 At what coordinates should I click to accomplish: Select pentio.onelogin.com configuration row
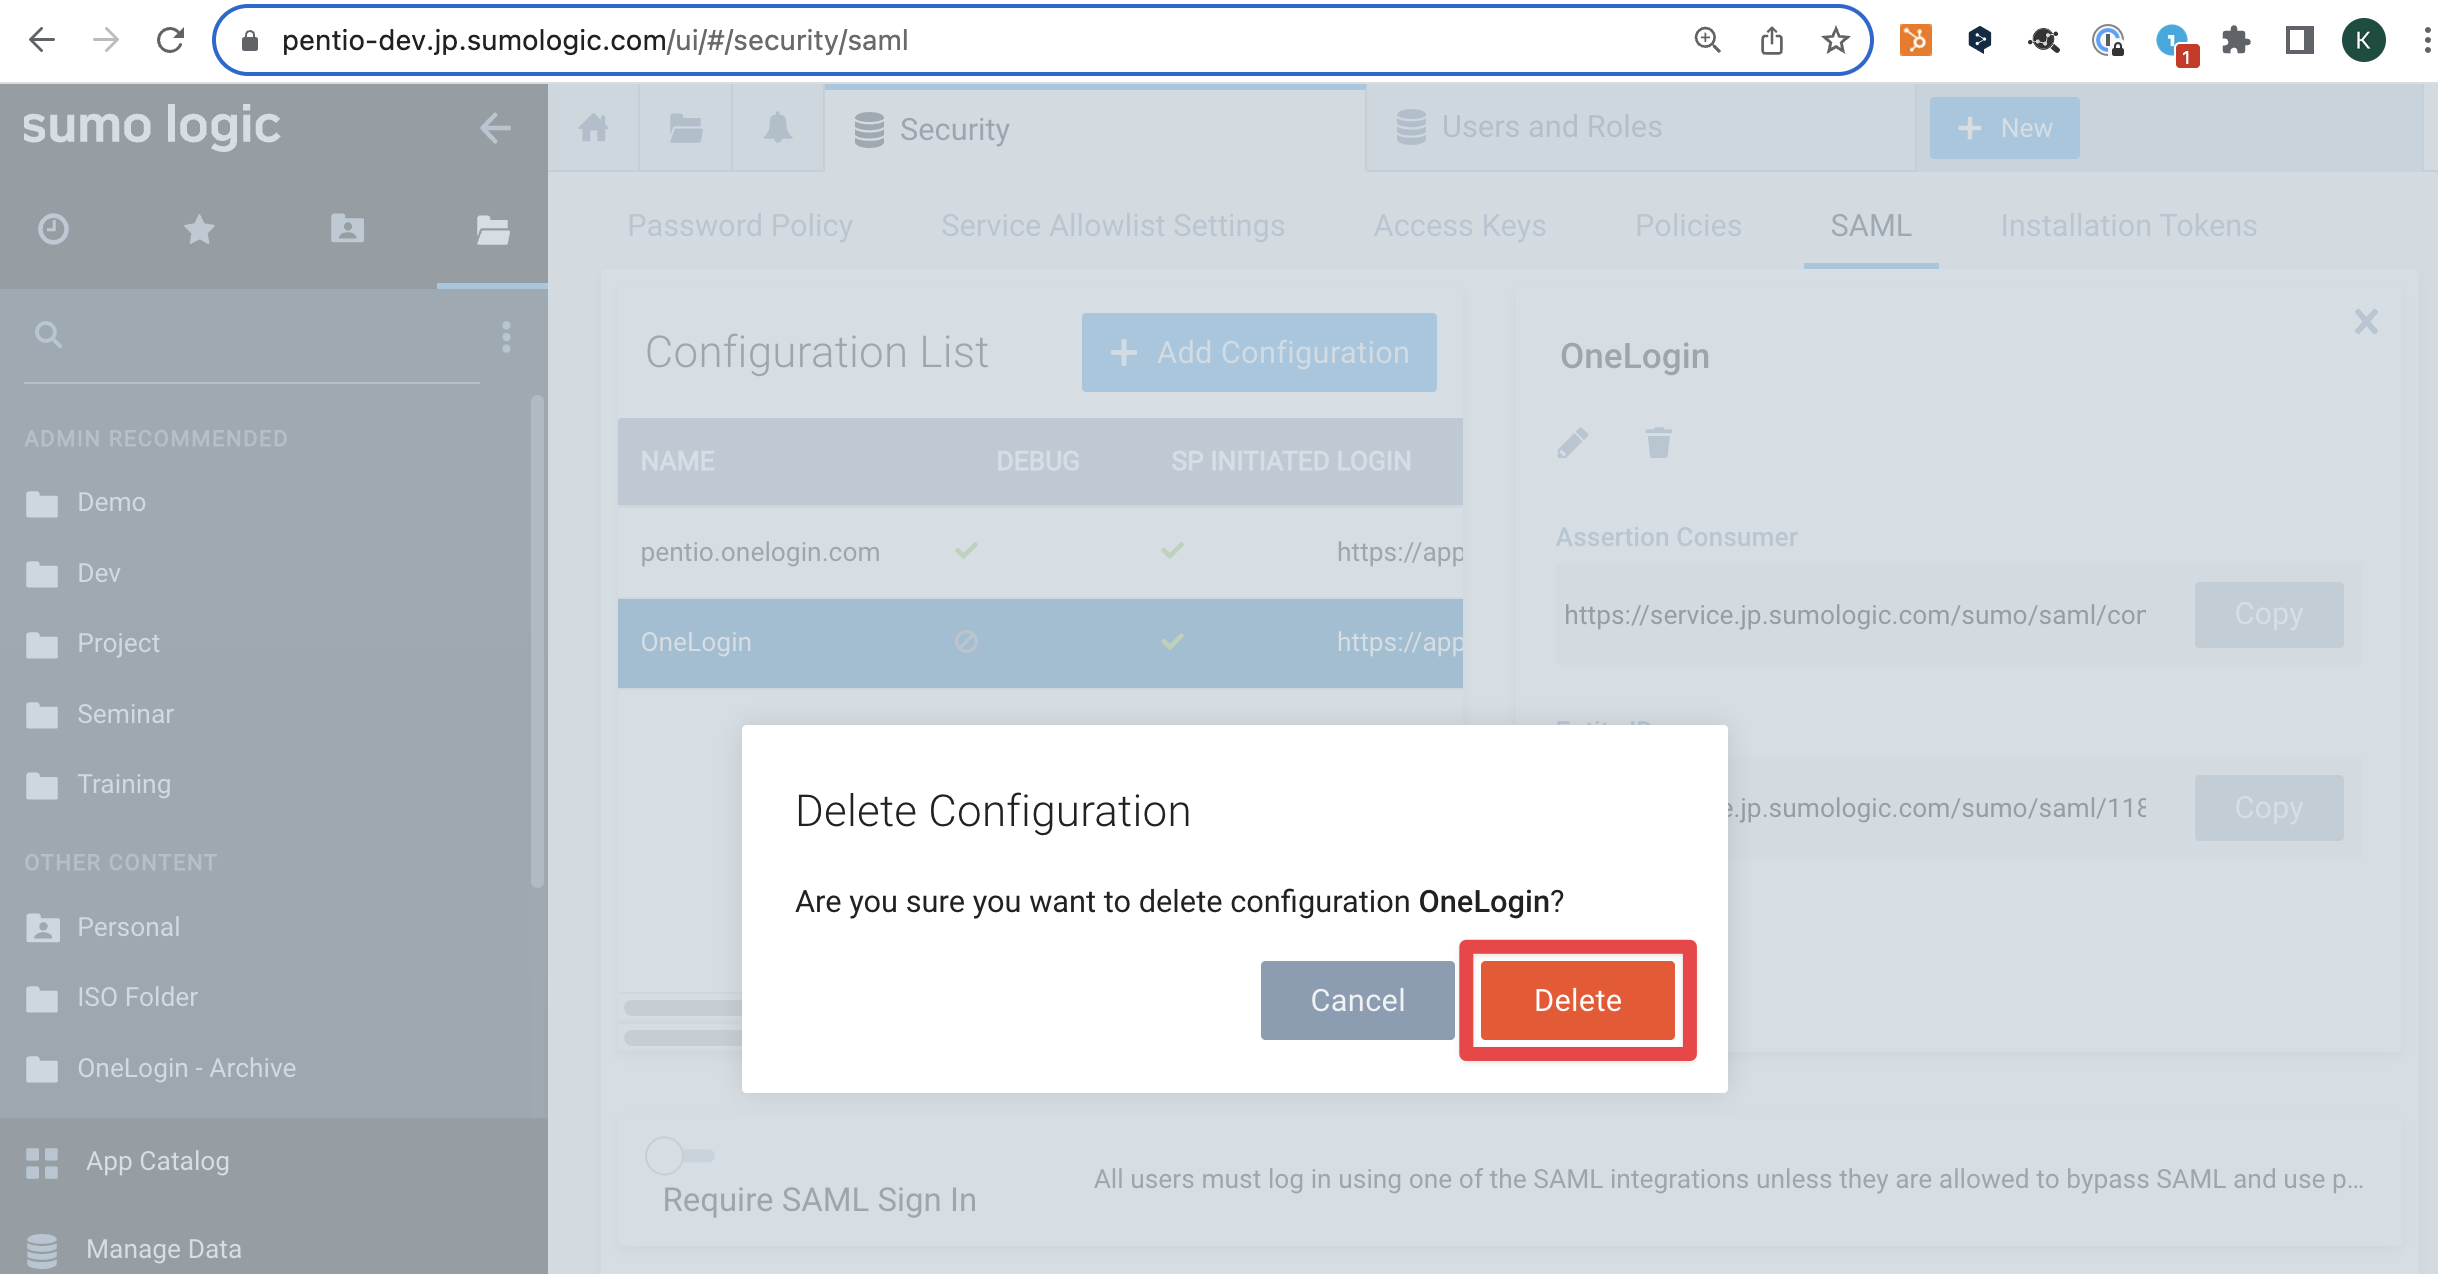pos(1040,552)
